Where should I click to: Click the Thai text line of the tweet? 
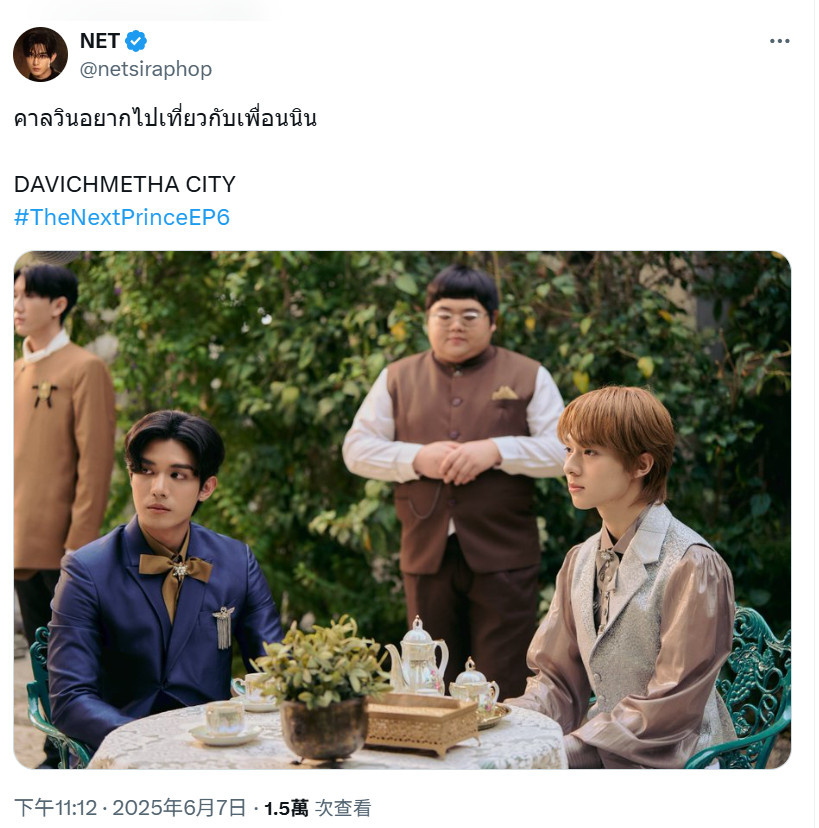click(165, 118)
